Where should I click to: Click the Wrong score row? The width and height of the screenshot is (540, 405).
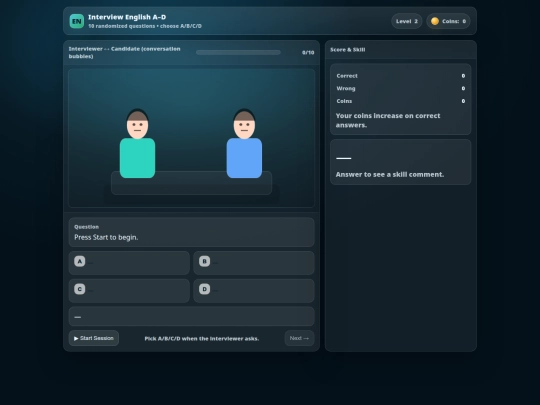[x=401, y=89]
